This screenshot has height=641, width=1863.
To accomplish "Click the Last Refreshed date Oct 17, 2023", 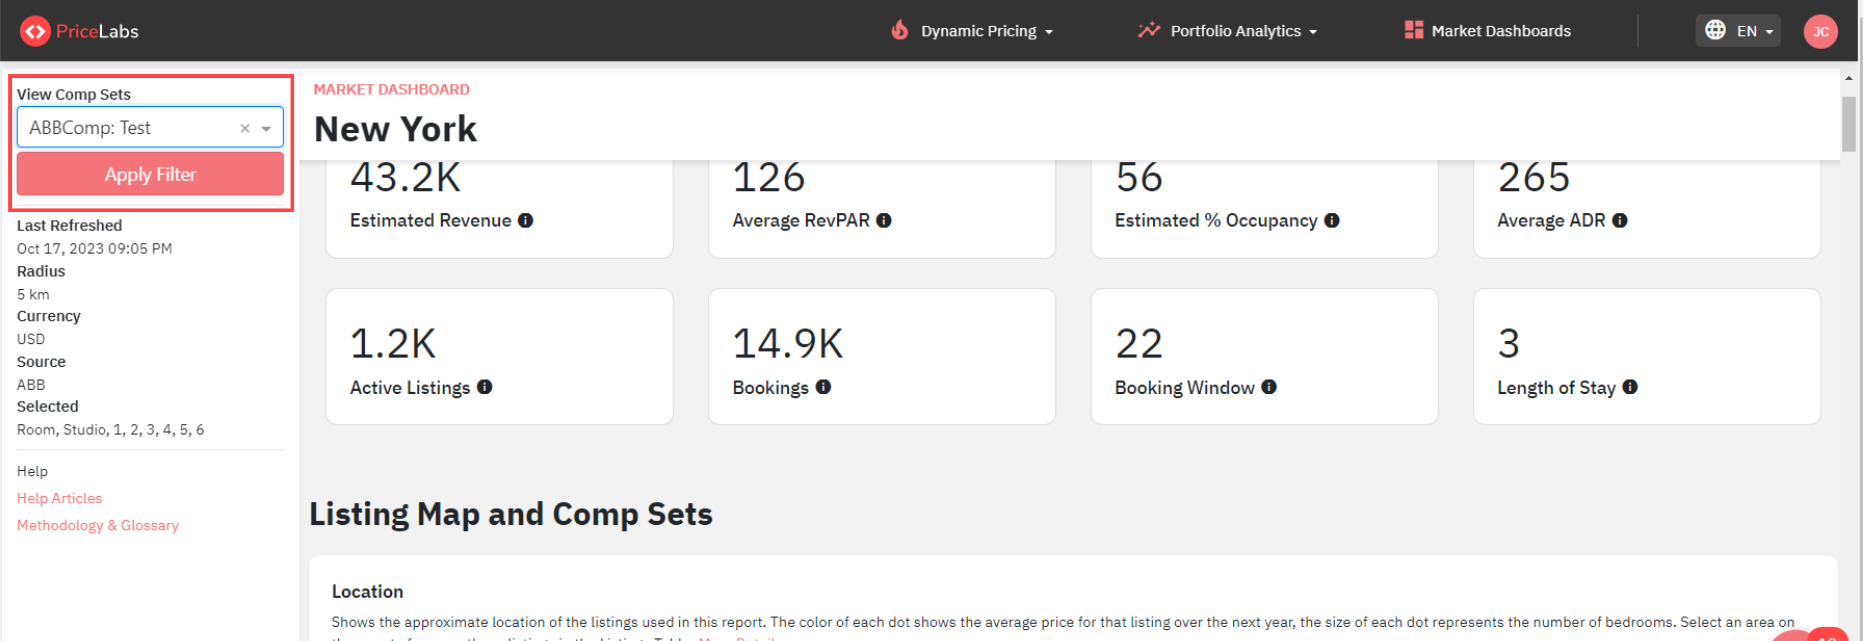I will click(95, 248).
